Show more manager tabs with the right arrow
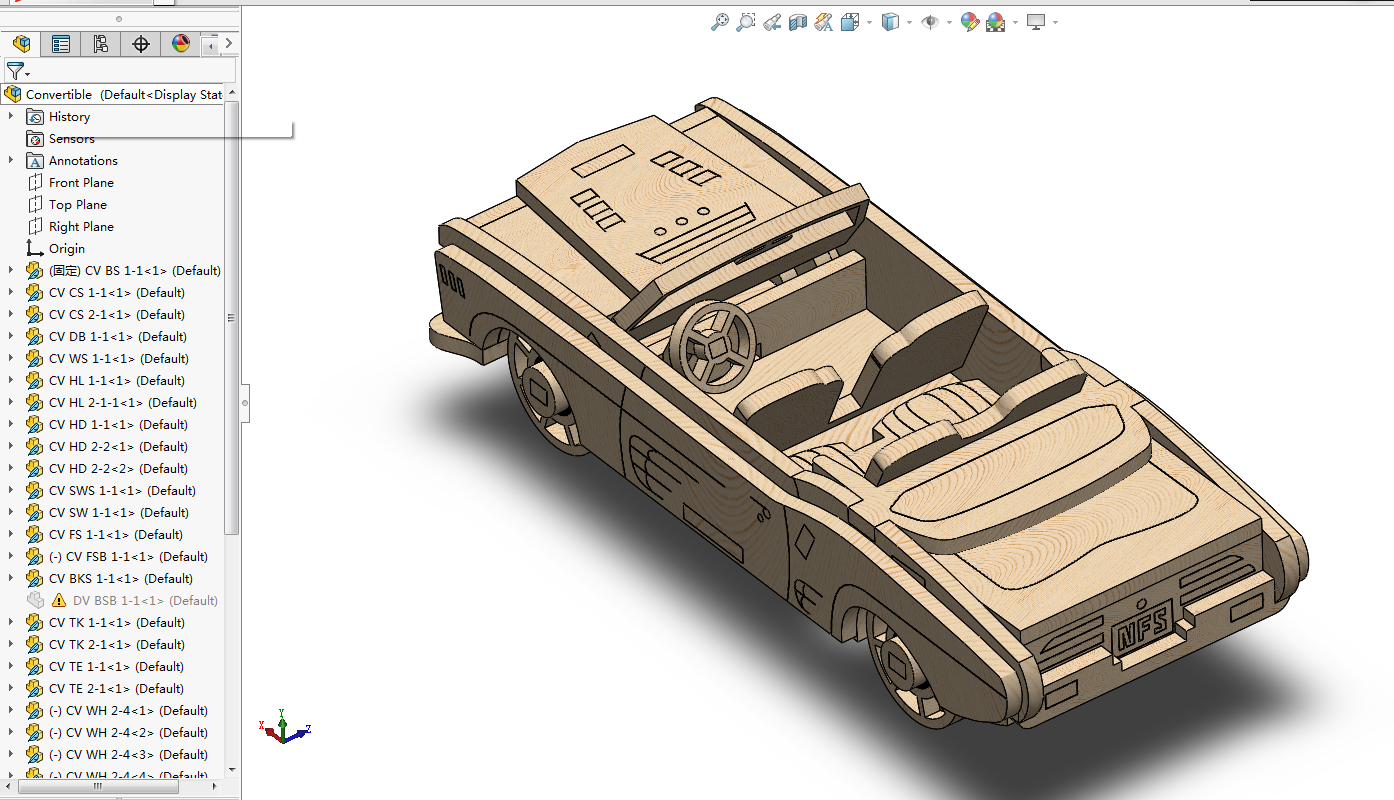The image size is (1394, 800). pos(229,43)
